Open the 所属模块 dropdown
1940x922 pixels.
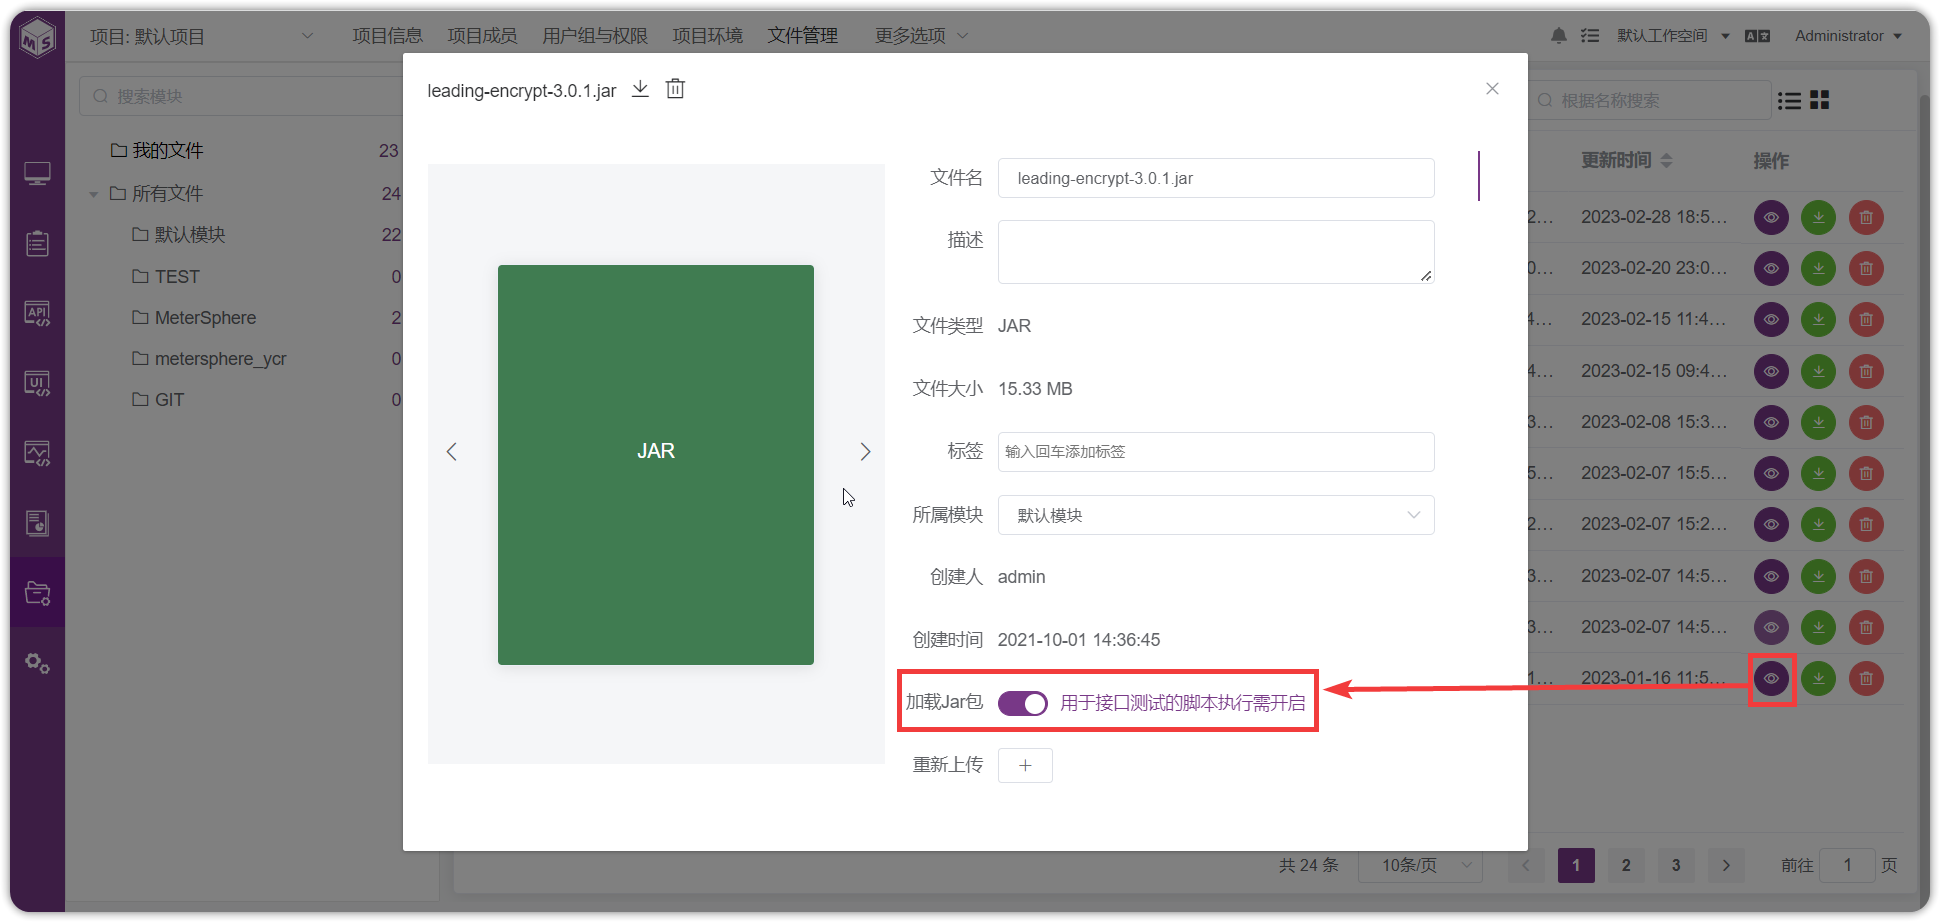coord(1216,515)
